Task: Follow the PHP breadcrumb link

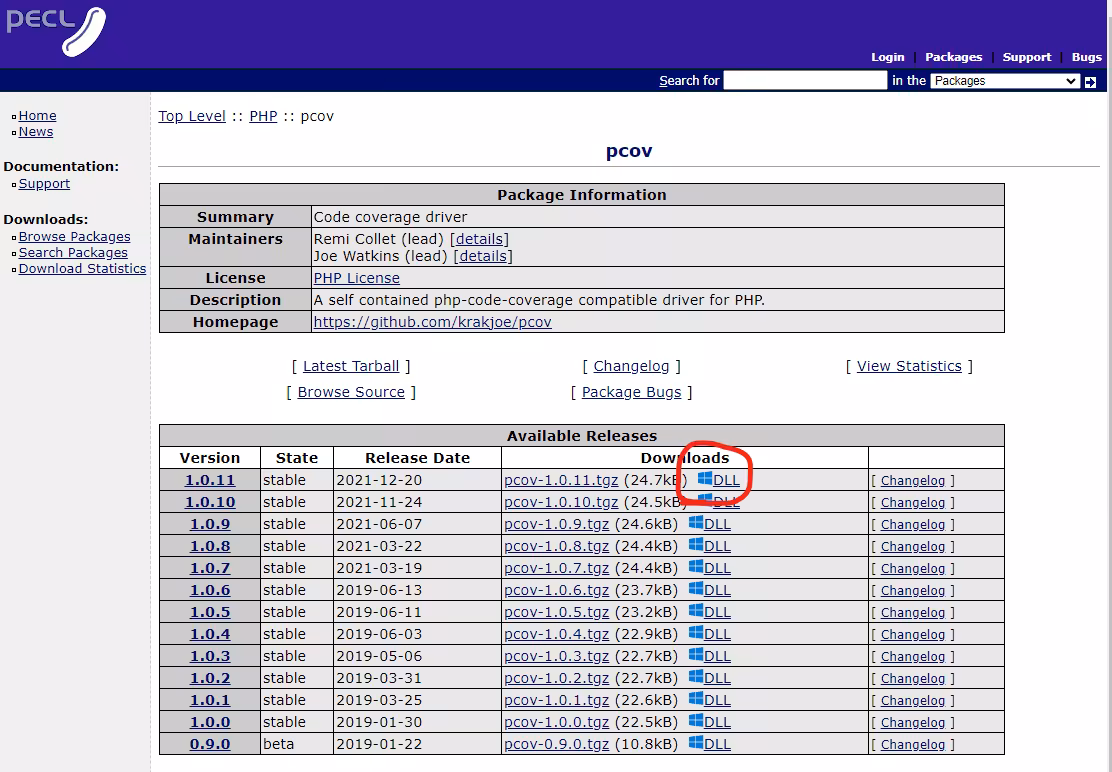Action: pos(263,116)
